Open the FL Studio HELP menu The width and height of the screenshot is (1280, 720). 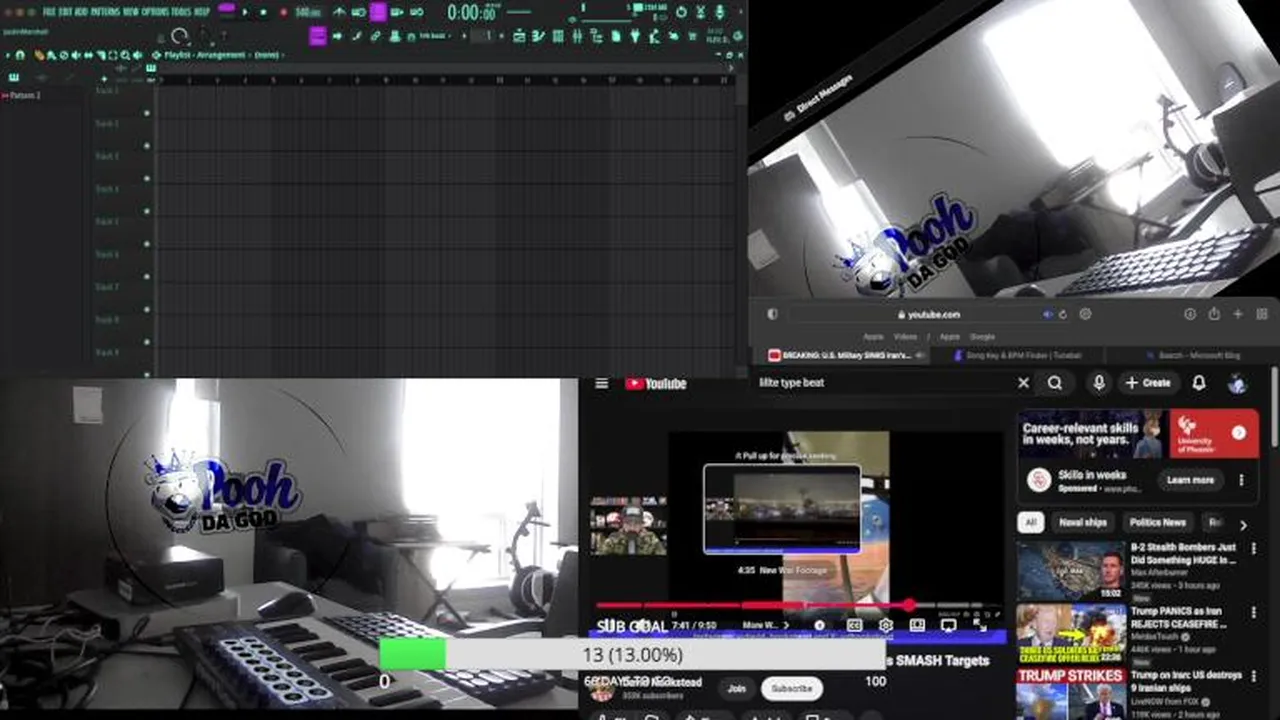point(202,11)
